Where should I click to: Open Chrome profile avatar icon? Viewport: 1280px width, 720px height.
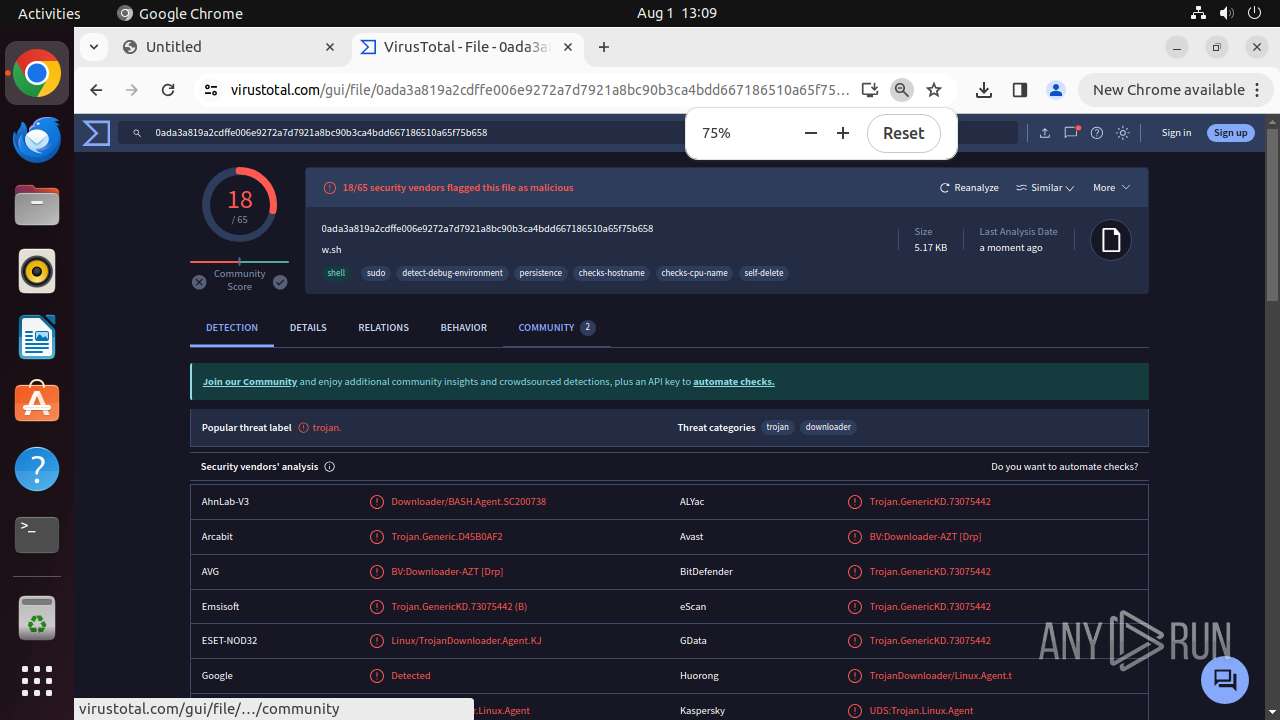tap(1056, 90)
